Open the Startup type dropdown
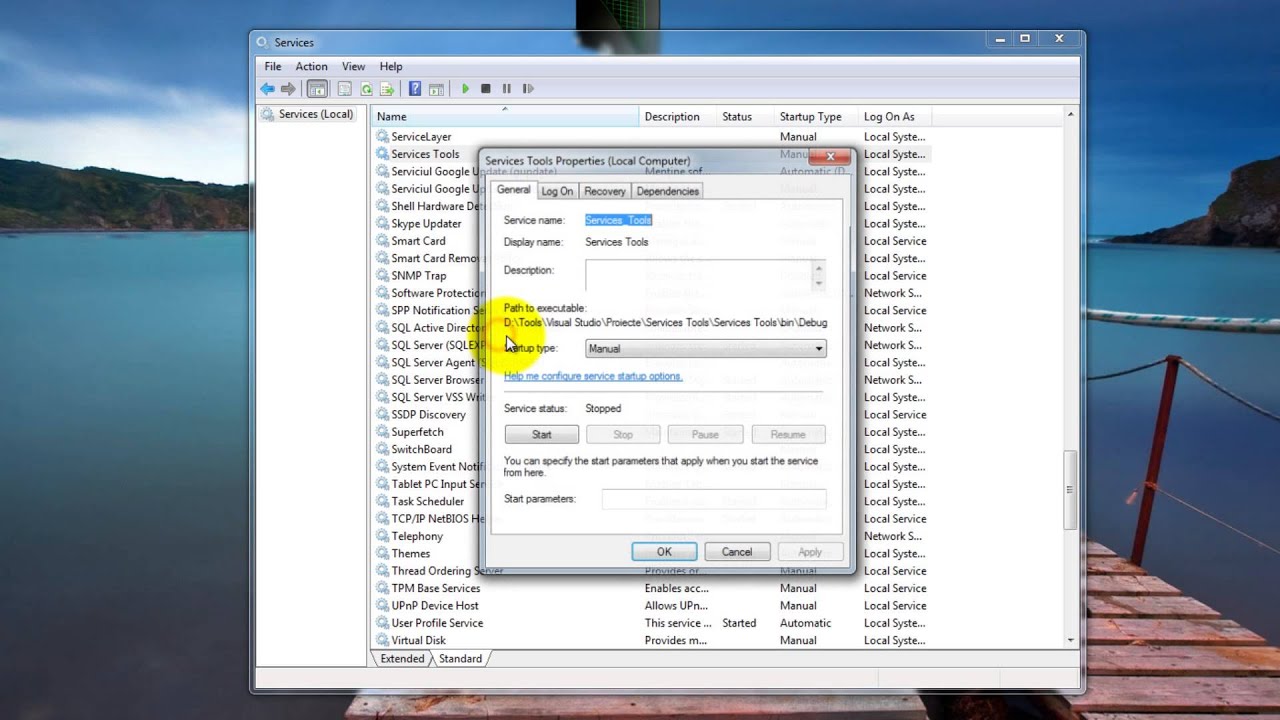 (x=706, y=349)
